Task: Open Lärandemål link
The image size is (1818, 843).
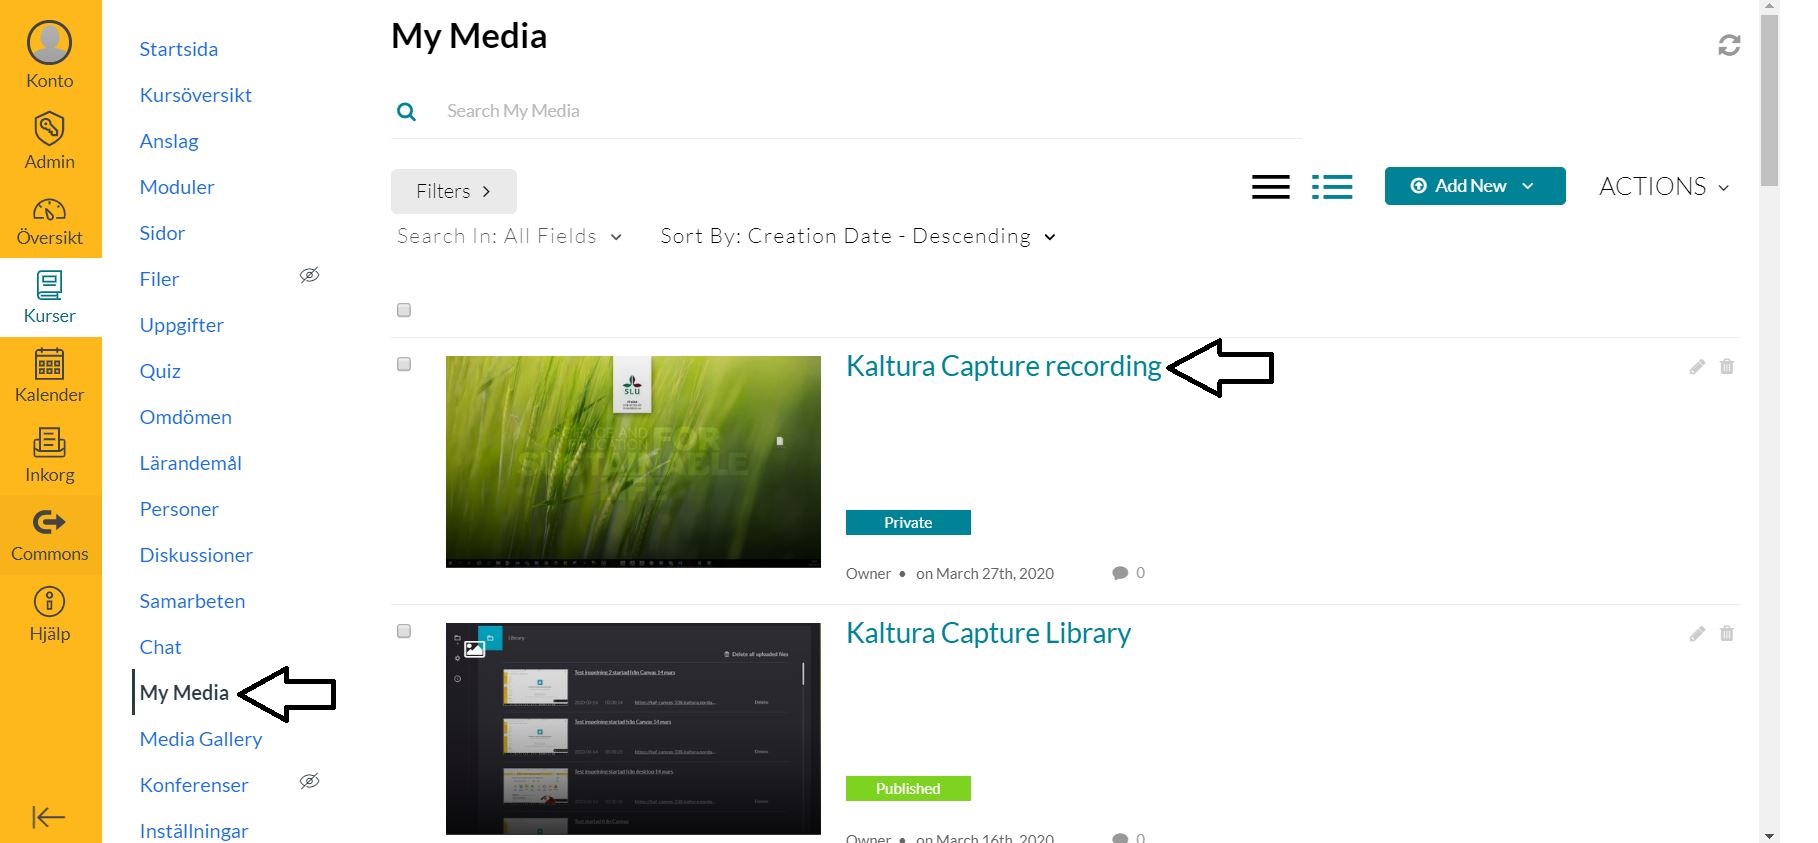Action: click(x=190, y=463)
